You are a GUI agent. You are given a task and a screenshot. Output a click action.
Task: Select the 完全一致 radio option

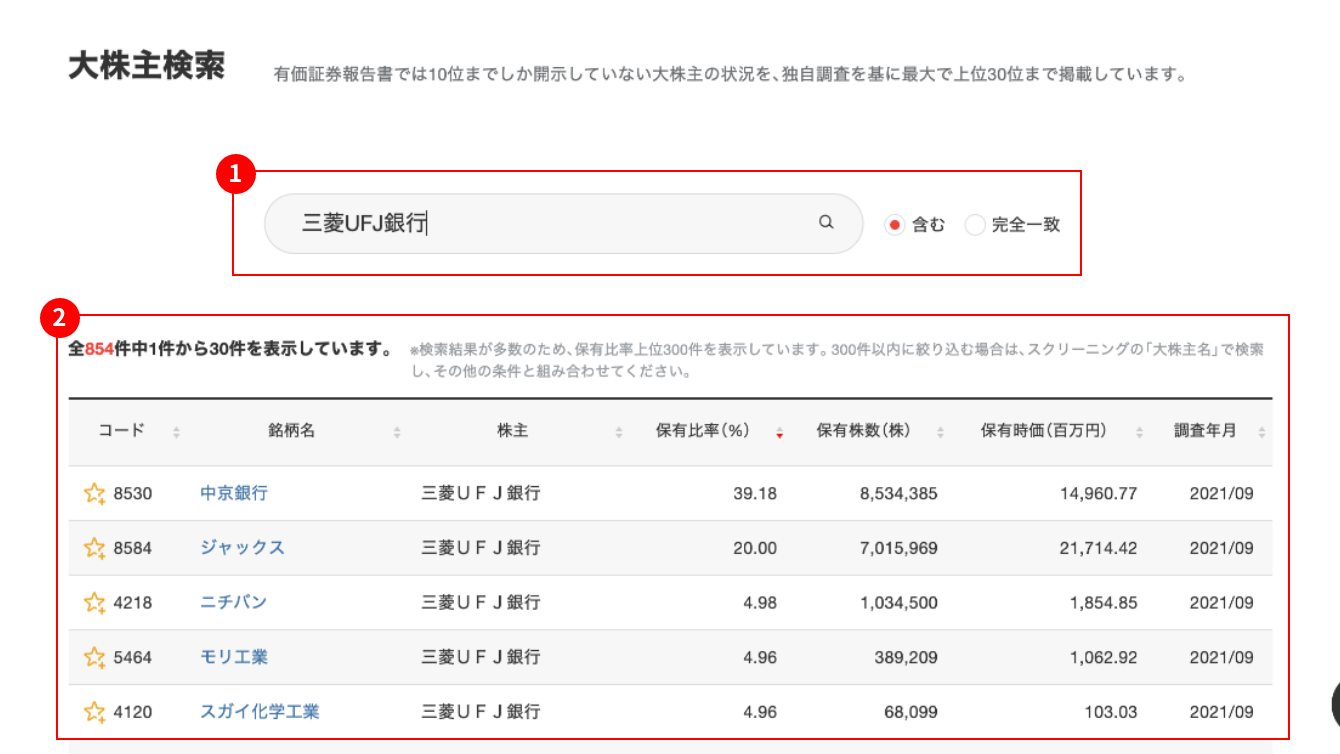tap(975, 225)
